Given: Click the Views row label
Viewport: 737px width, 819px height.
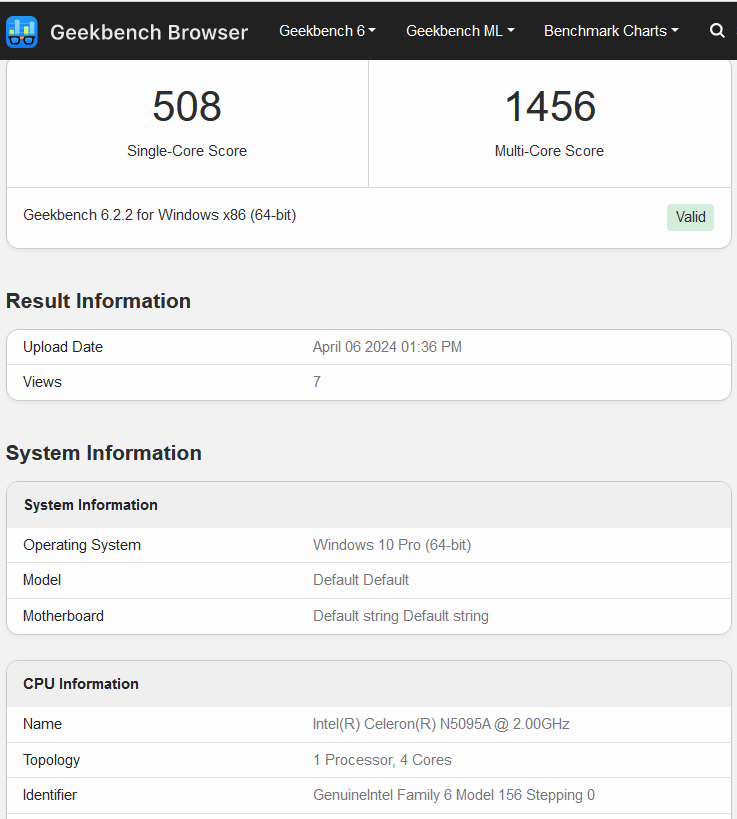Looking at the screenshot, I should pos(42,382).
